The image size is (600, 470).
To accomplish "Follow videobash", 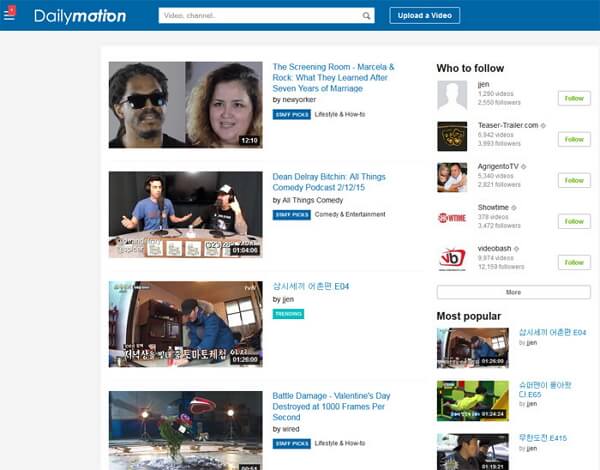I will pyautogui.click(x=574, y=262).
